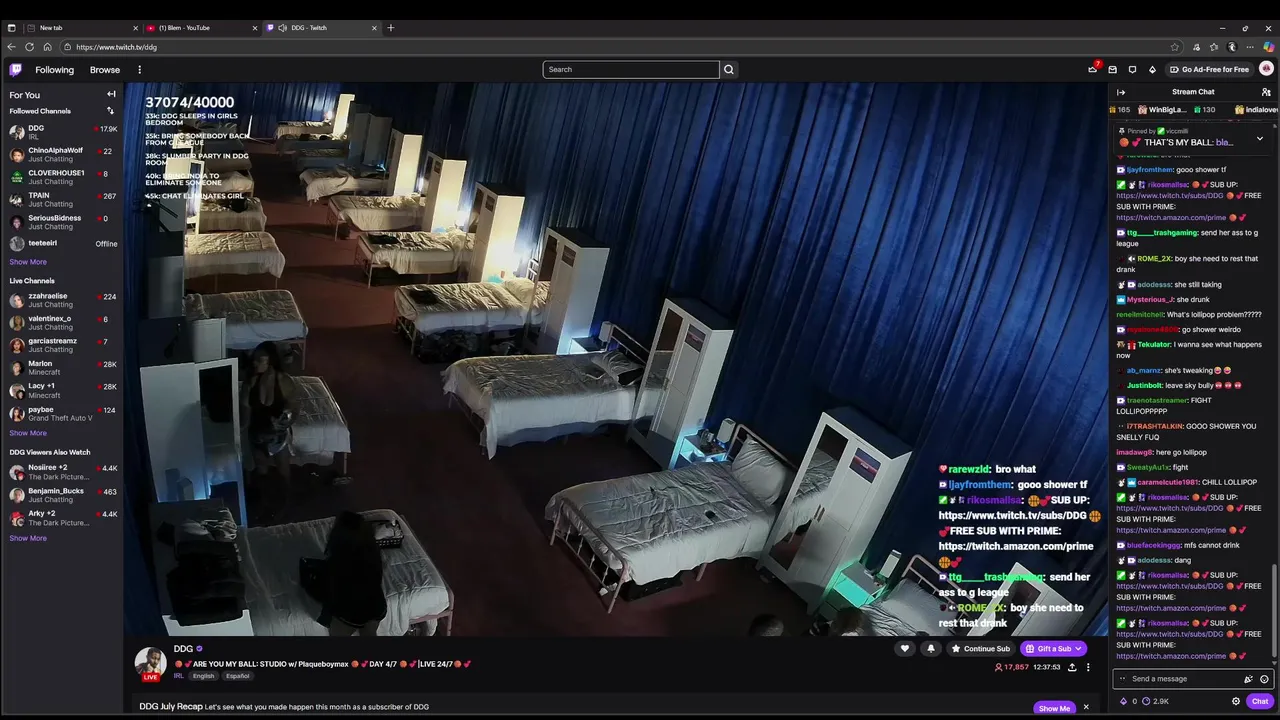Open the user profile avatar menu
Image resolution: width=1280 pixels, height=720 pixels.
(x=1266, y=69)
